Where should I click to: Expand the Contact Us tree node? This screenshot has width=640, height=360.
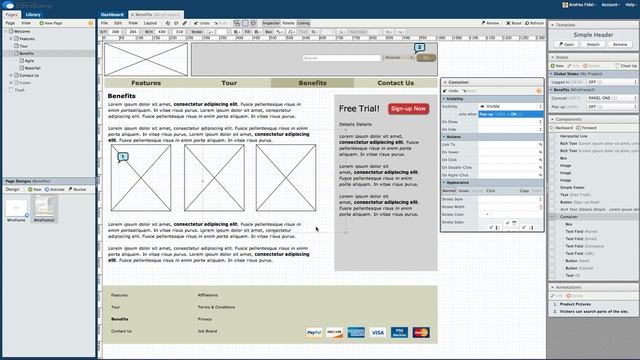tap(11, 76)
